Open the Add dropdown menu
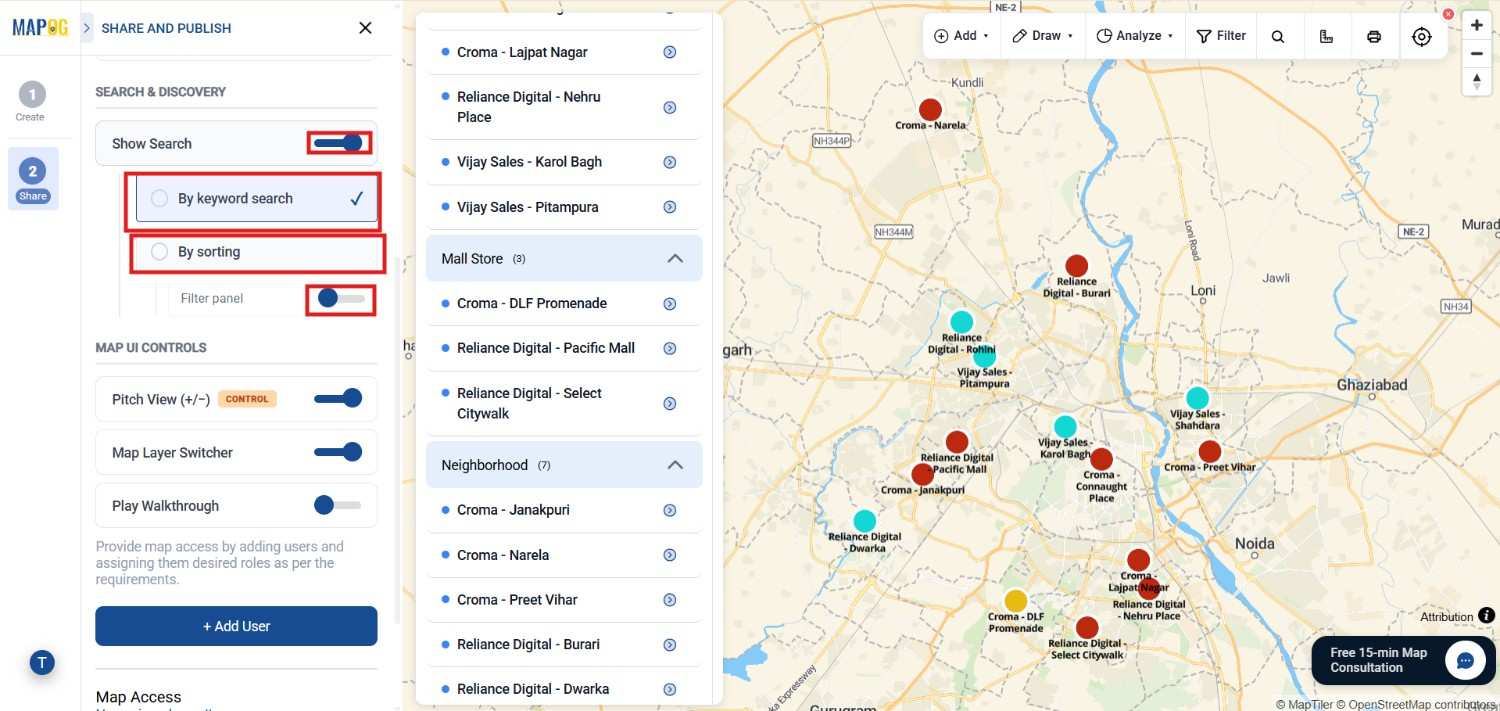 point(961,36)
